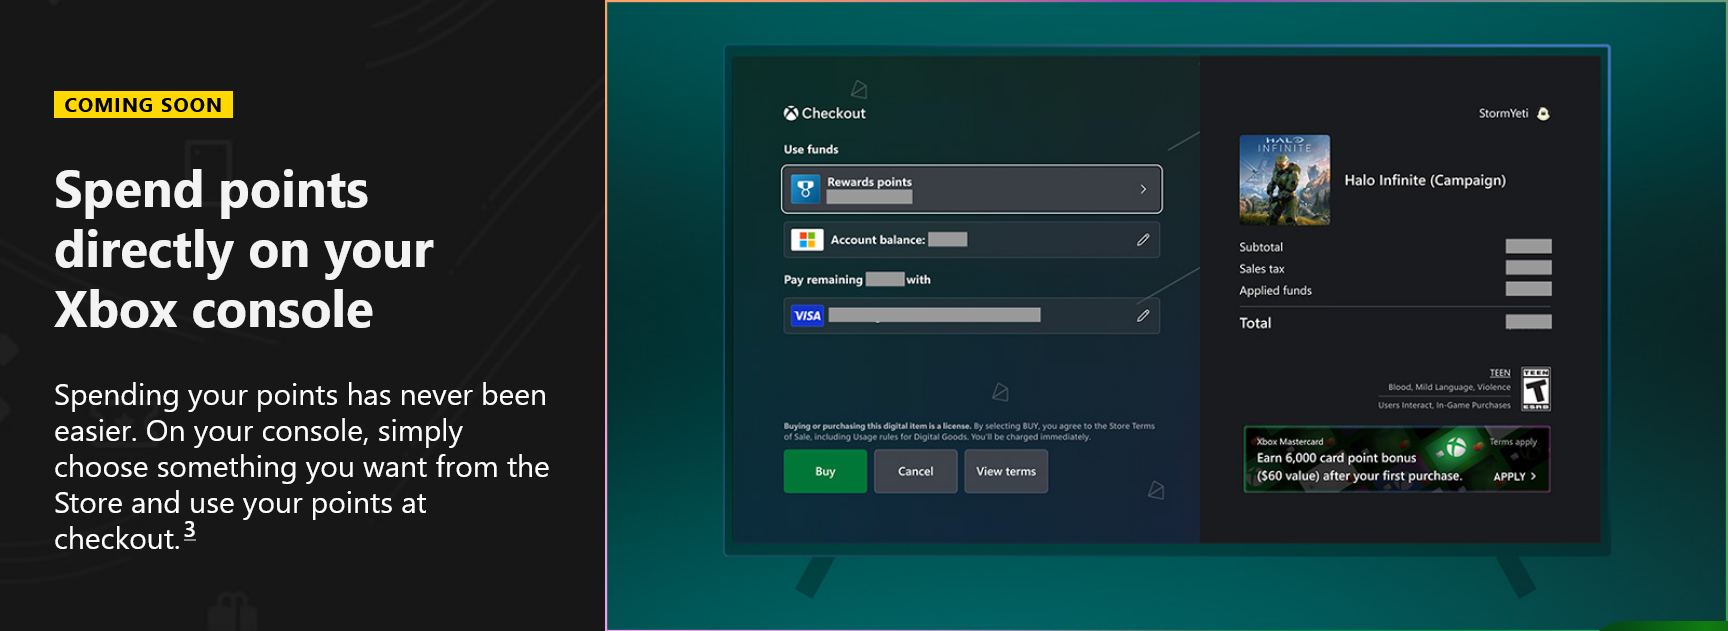Open footnote 3 after the word checkout
Image resolution: width=1728 pixels, height=631 pixels.
[x=190, y=531]
